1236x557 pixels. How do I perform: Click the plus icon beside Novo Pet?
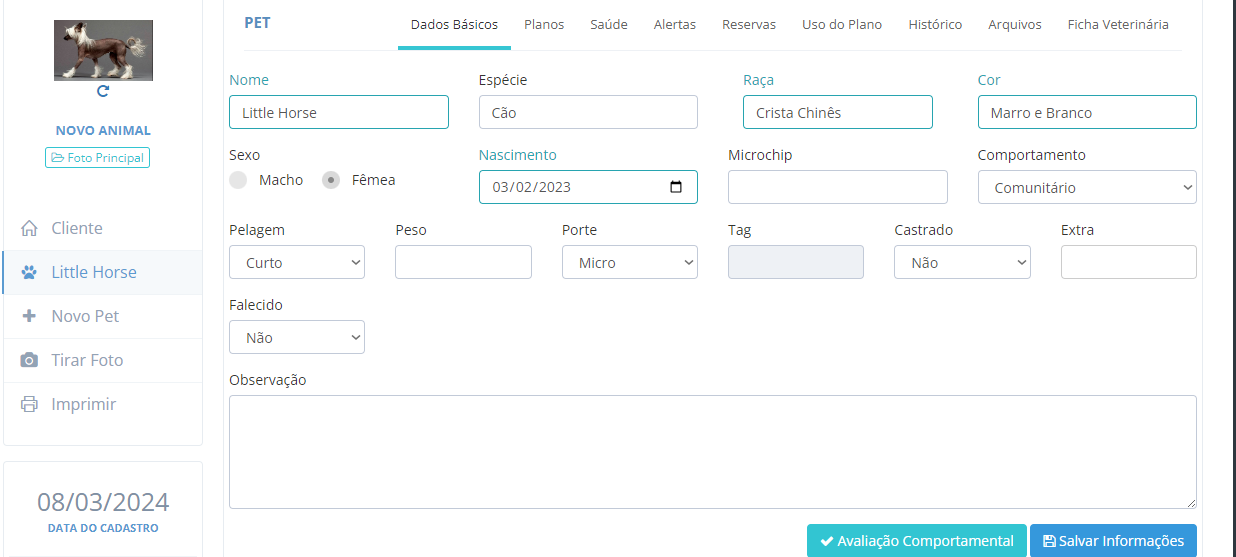29,316
